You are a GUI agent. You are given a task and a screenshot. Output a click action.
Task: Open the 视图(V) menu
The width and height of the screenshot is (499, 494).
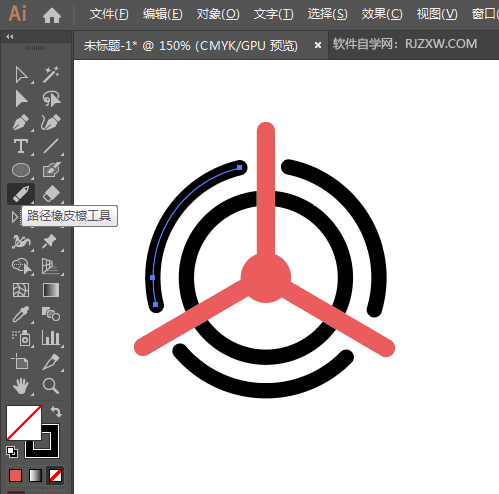pyautogui.click(x=437, y=14)
